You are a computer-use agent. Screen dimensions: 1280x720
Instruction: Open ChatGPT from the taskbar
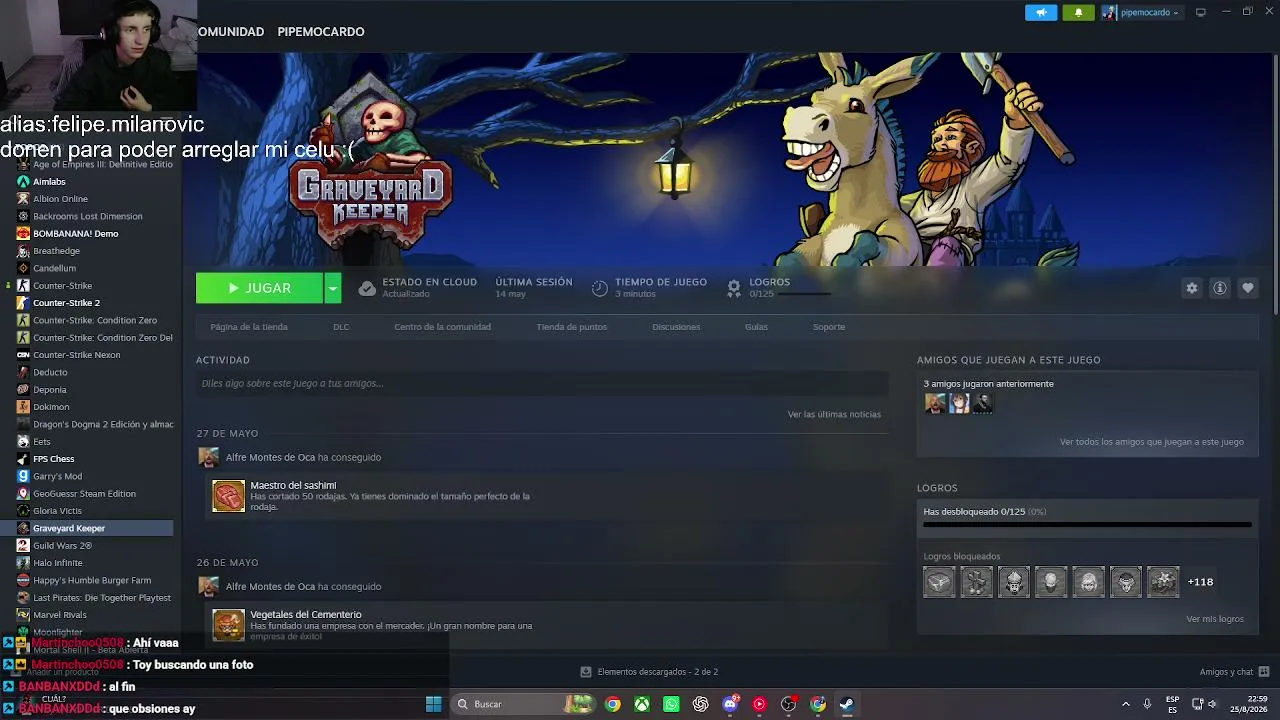pyautogui.click(x=700, y=704)
